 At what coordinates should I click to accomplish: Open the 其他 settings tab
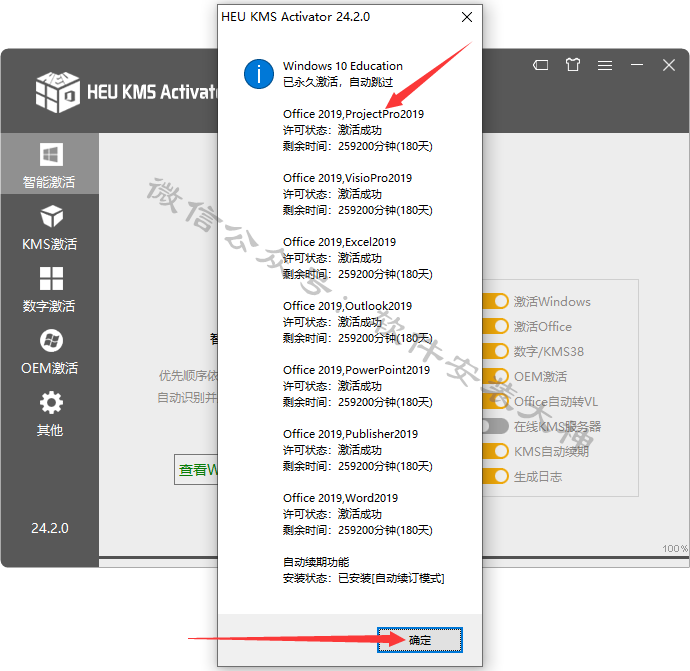[50, 414]
